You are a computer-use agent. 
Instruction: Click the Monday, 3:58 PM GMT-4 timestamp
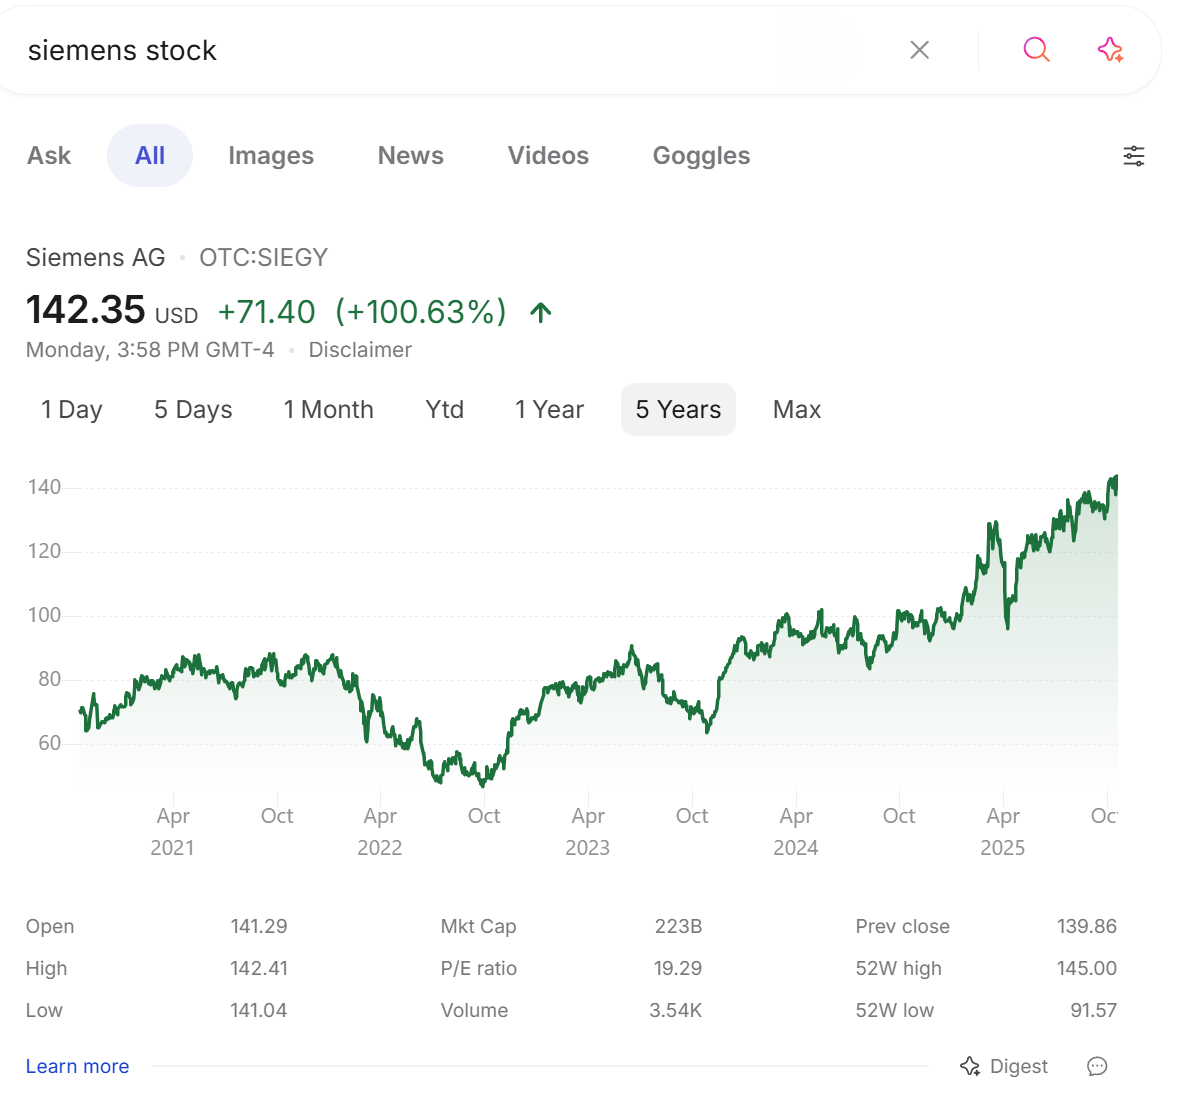150,349
